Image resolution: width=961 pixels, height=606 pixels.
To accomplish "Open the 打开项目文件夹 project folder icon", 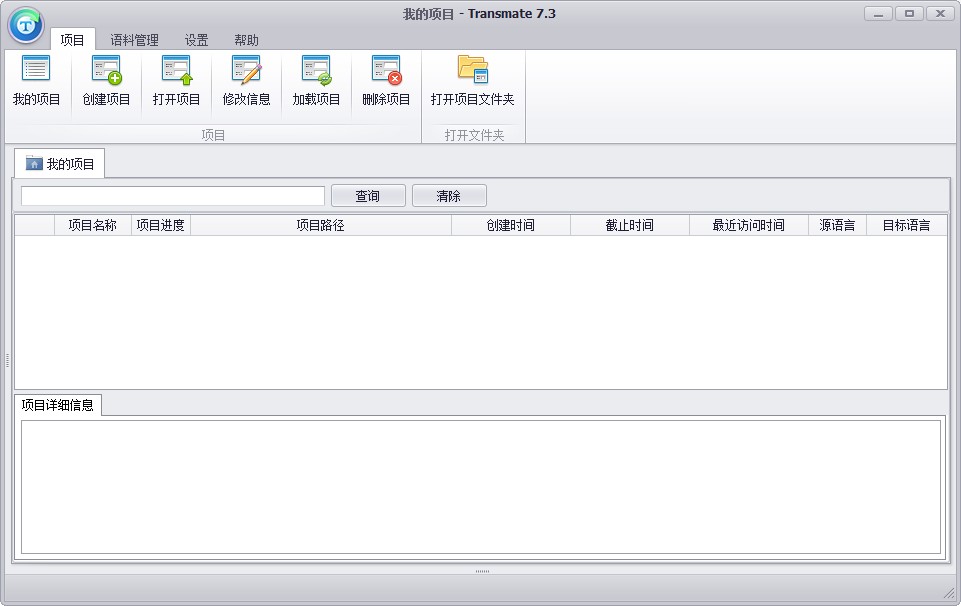I will [x=471, y=80].
